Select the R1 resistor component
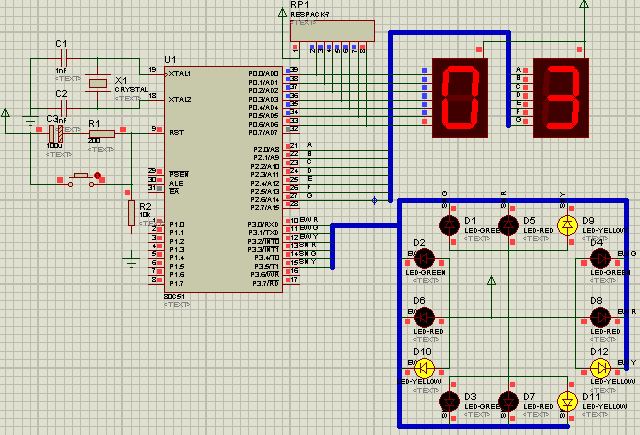The image size is (640, 435). coord(102,133)
